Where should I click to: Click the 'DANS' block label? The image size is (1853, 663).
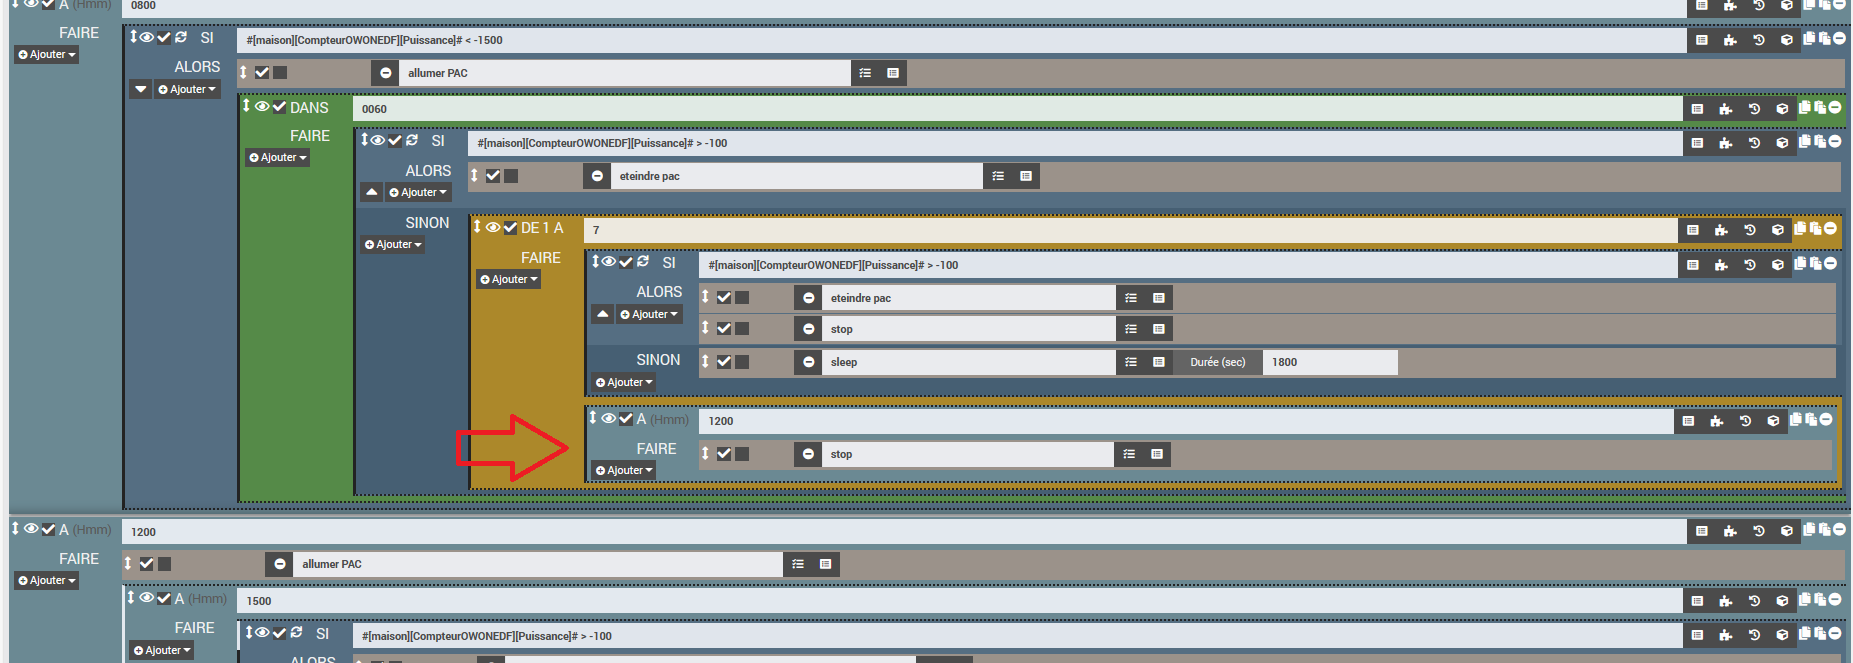point(309,107)
